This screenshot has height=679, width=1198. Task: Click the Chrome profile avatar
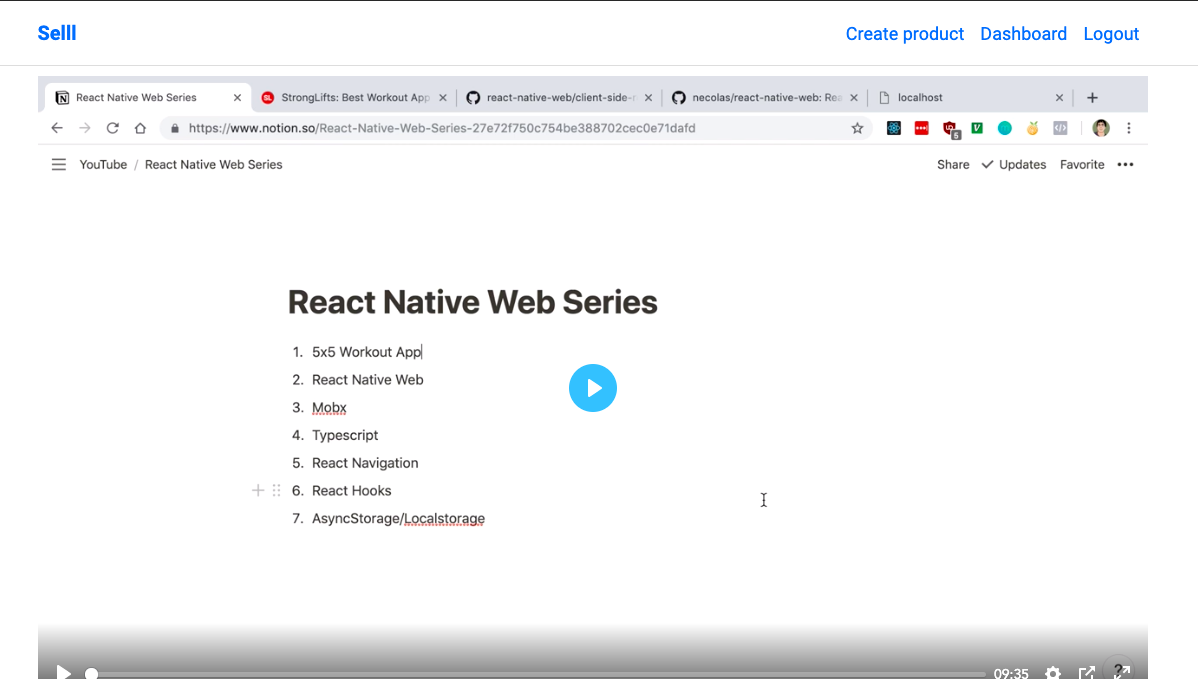pyautogui.click(x=1101, y=128)
